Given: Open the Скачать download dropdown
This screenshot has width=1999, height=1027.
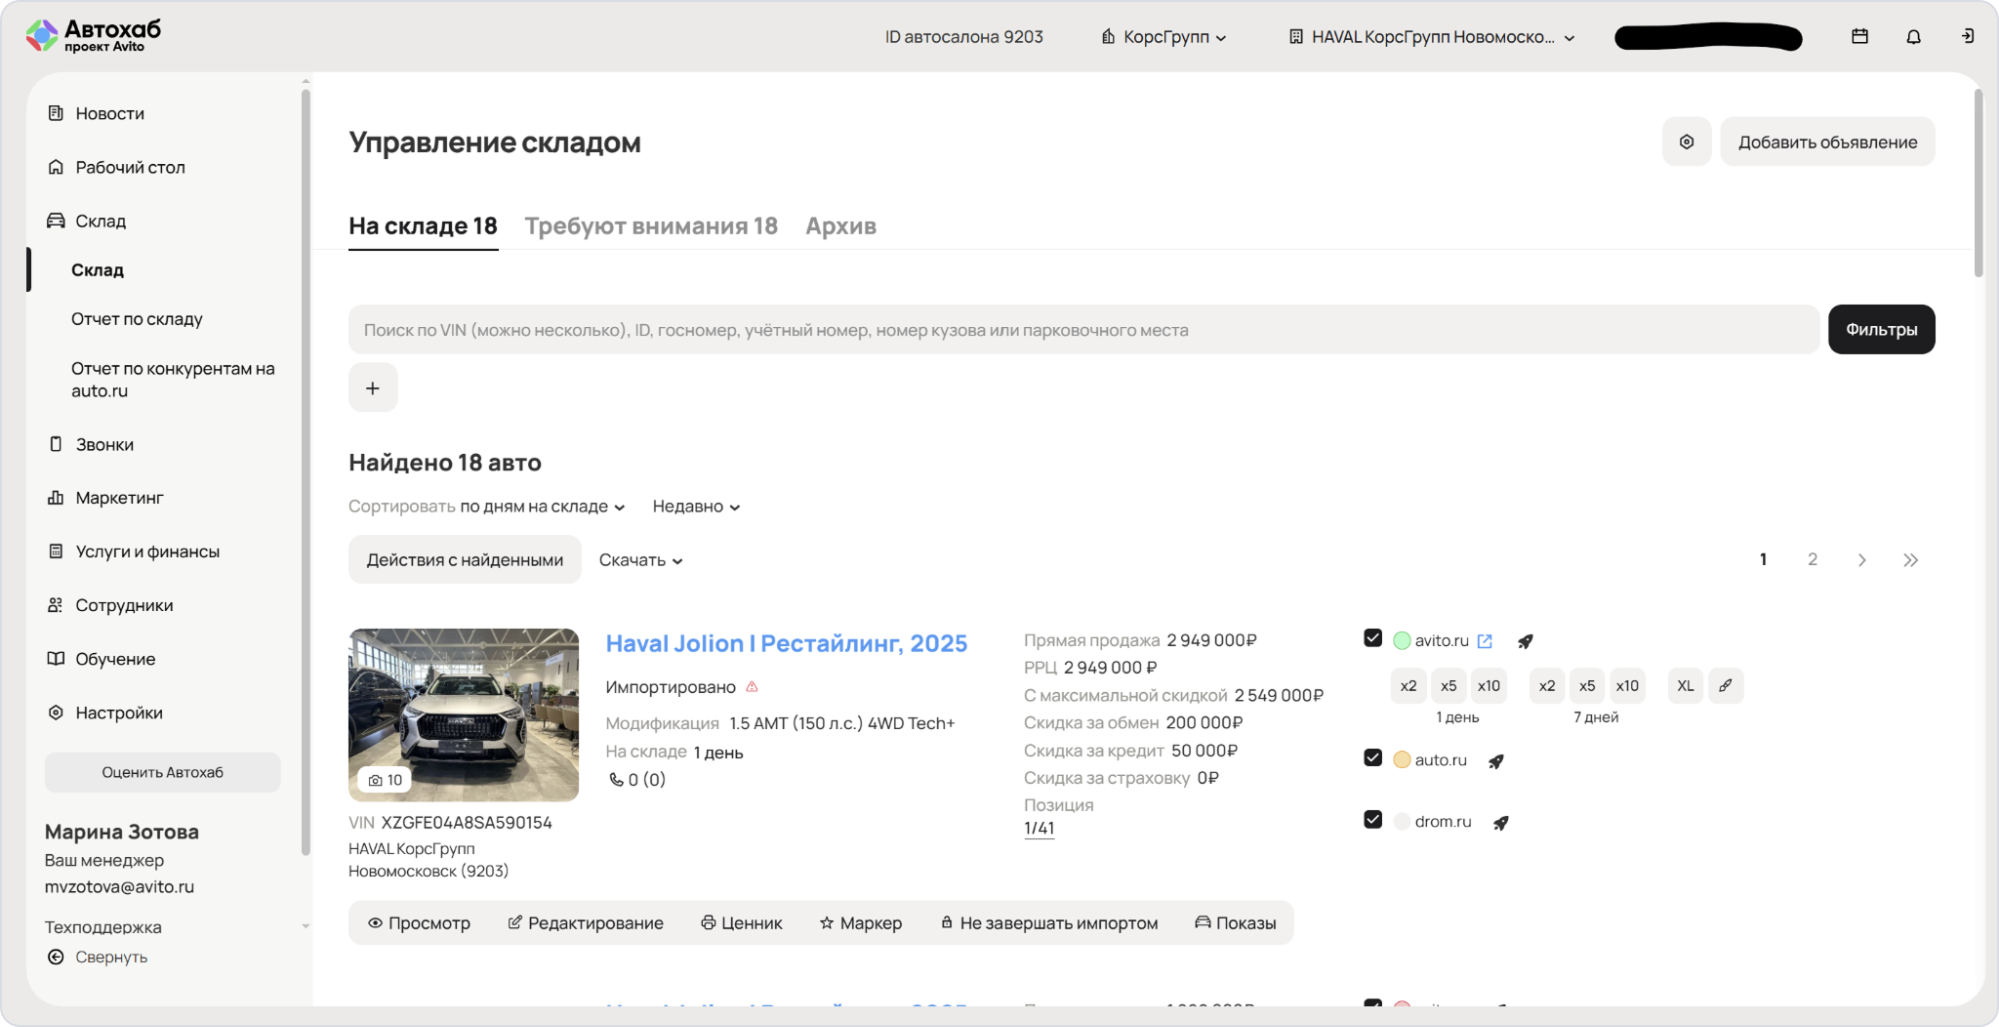Looking at the screenshot, I should click(640, 560).
